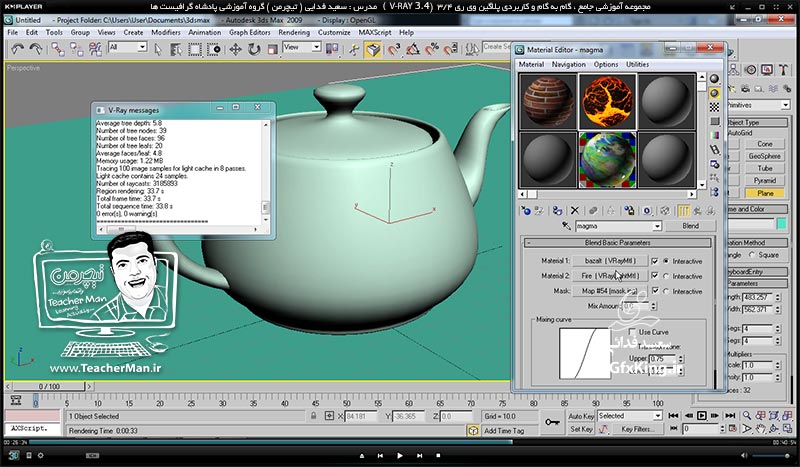Click Assign Material to Selection icon

click(557, 211)
